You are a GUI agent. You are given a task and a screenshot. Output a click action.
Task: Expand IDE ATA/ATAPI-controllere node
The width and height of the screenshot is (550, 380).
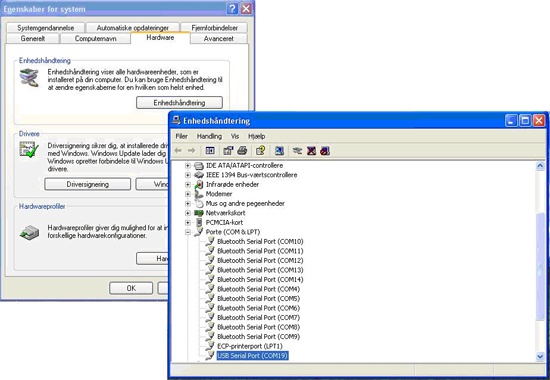click(188, 166)
